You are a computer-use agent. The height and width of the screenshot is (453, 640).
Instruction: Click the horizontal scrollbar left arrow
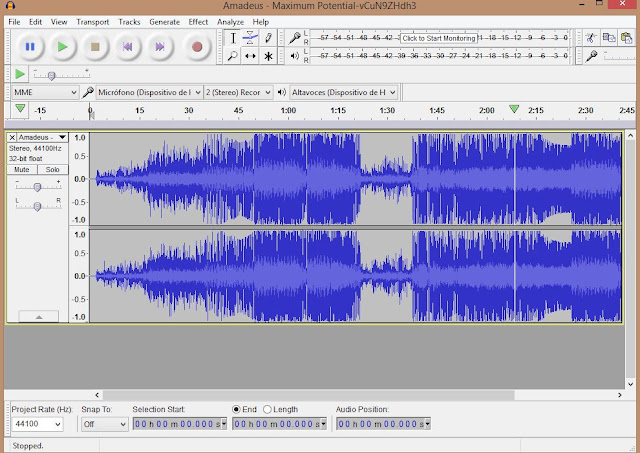tap(97, 395)
